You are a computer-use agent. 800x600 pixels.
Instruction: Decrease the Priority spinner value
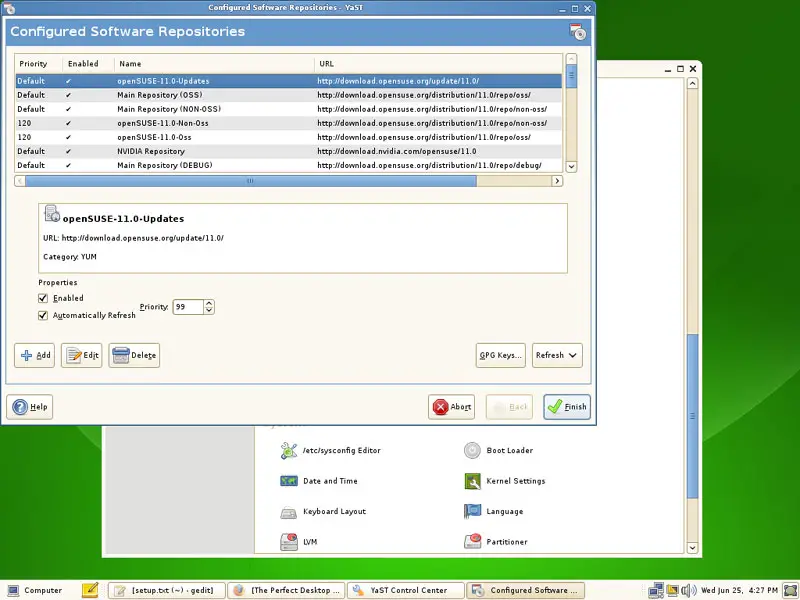(209, 310)
